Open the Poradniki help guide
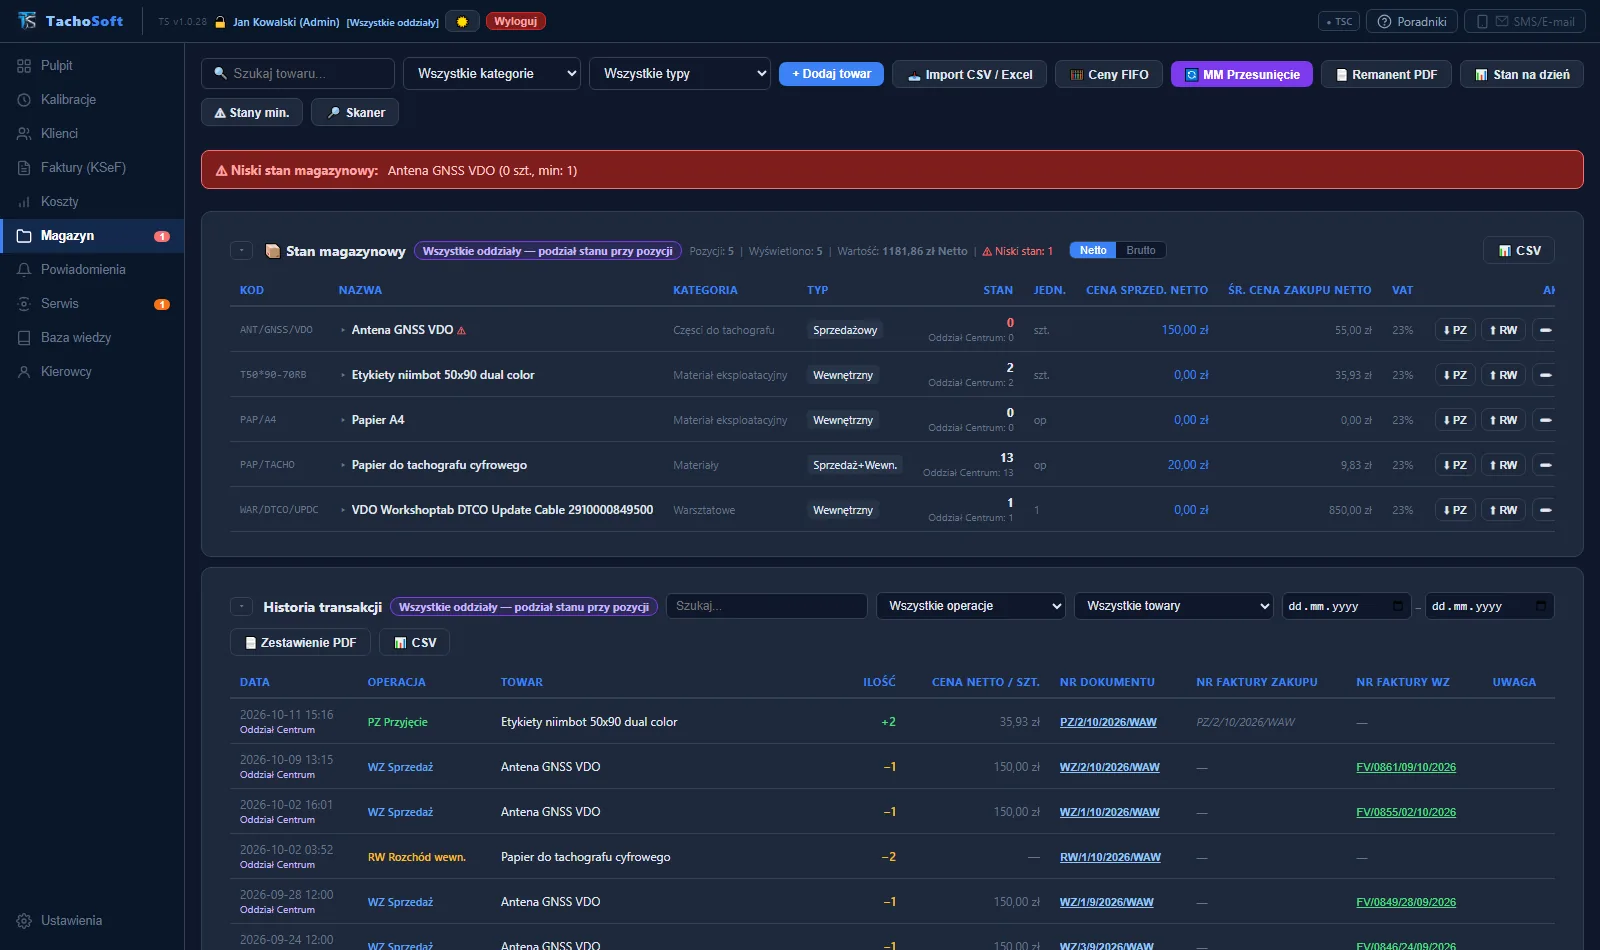 coord(1412,21)
